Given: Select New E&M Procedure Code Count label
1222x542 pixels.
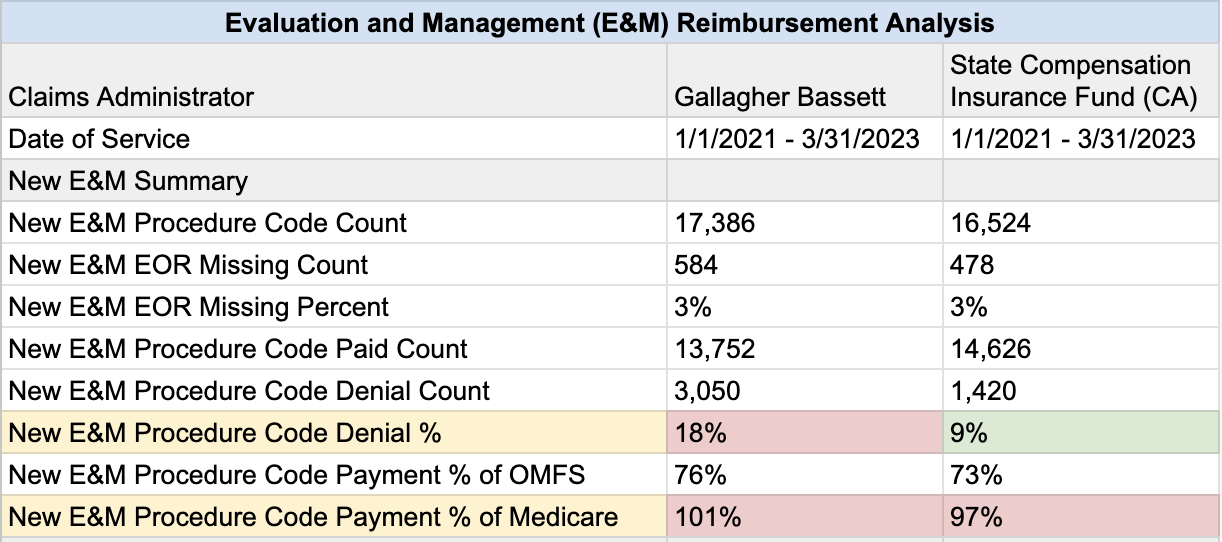Looking at the screenshot, I should click(x=334, y=222).
